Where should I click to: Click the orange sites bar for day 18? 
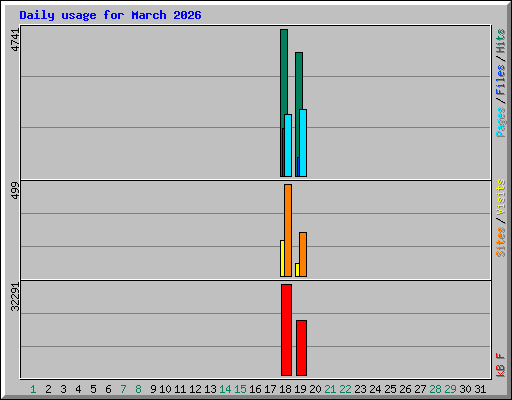(288, 230)
